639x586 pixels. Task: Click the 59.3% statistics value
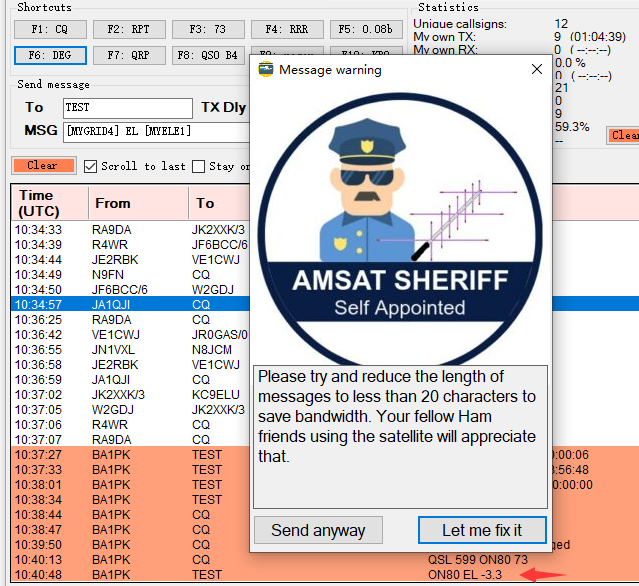(x=572, y=127)
